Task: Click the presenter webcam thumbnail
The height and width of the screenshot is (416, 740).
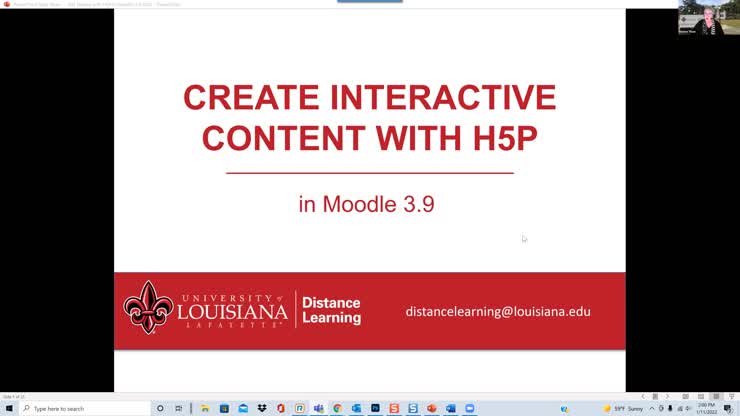Action: click(709, 17)
